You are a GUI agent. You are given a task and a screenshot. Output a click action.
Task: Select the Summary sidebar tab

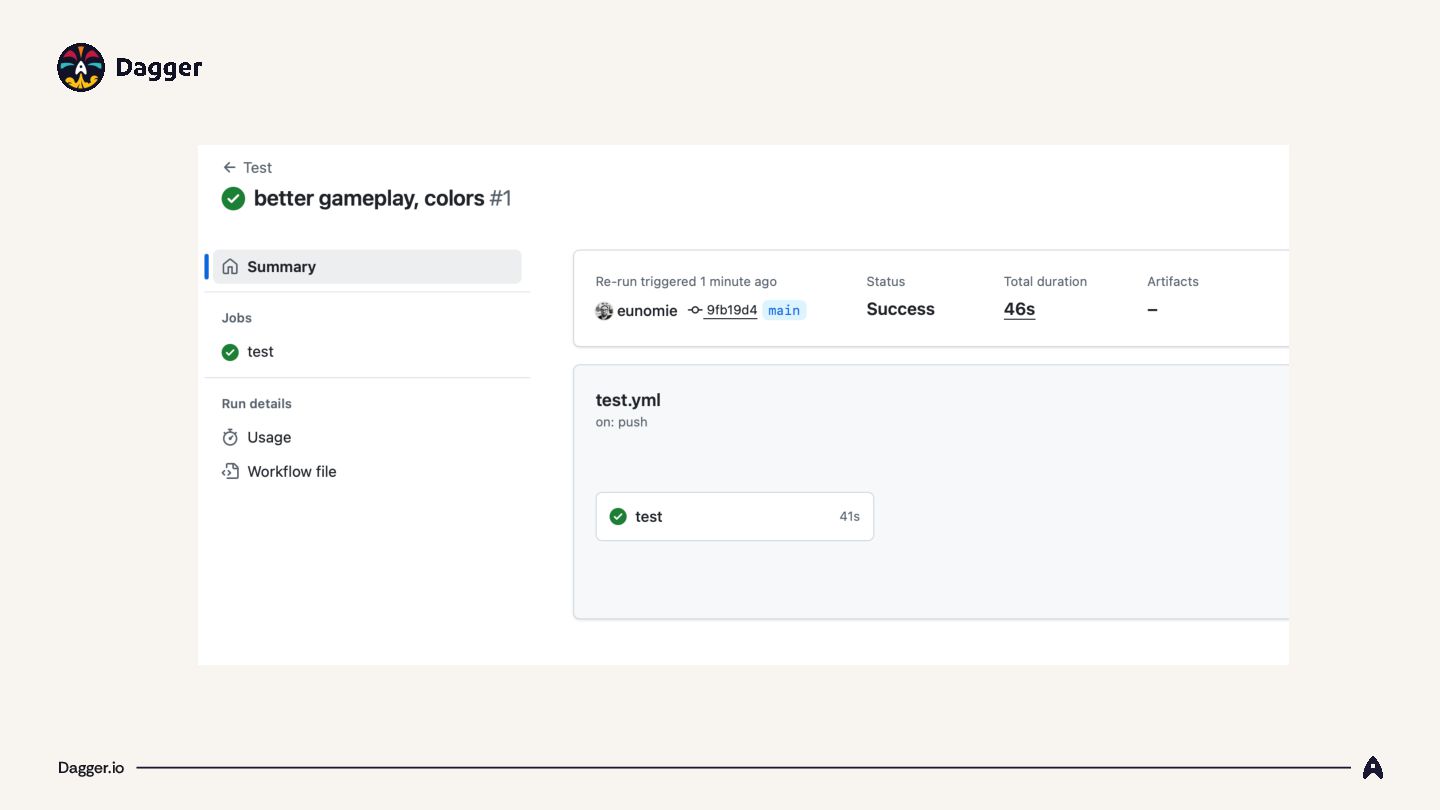[x=366, y=267]
